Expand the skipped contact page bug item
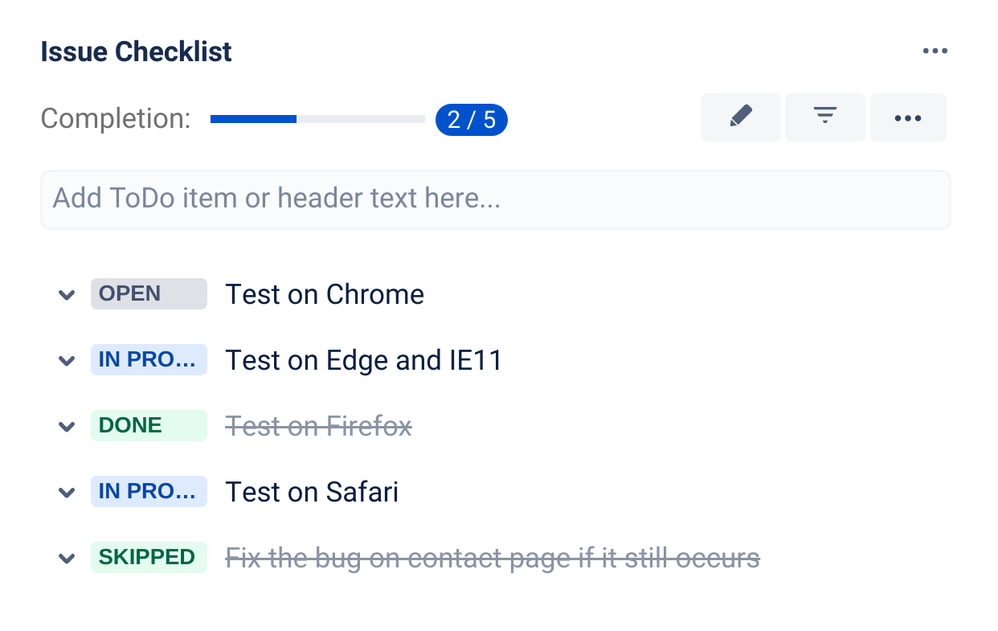 pyautogui.click(x=66, y=558)
